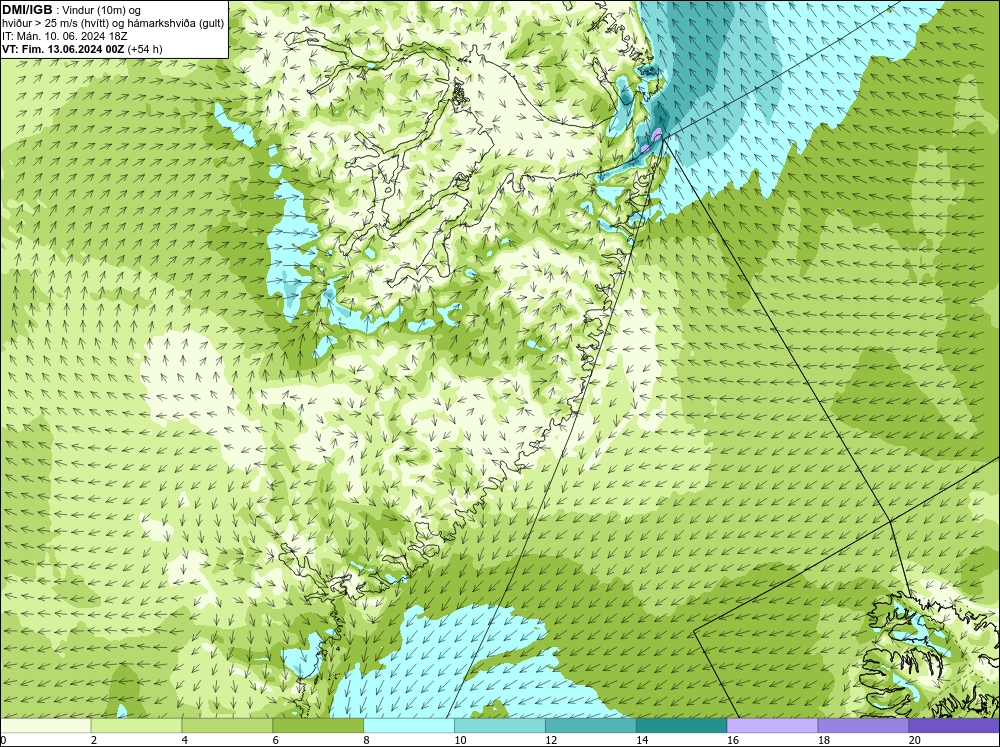Click the medium purple 18–20 m/s legend swatch
Screen dimensions: 1000x747
point(864,726)
